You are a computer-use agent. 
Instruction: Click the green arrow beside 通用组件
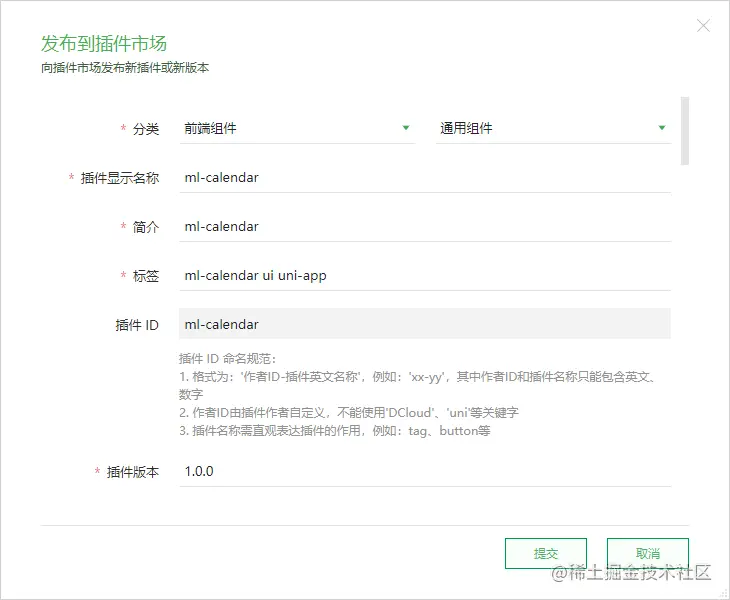pos(661,128)
